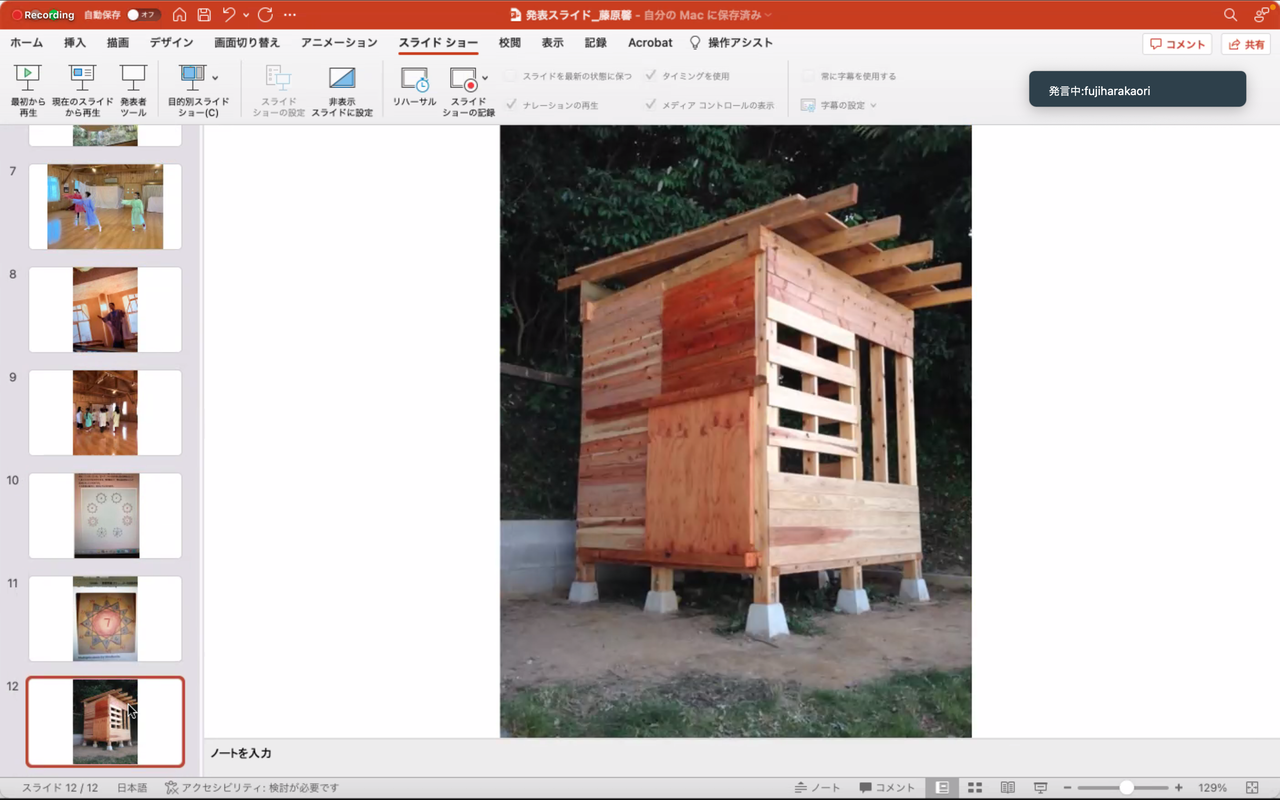The width and height of the screenshot is (1280, 800).
Task: Click the Slide Show Settings (スライドショーの設定) icon
Action: click(x=278, y=78)
